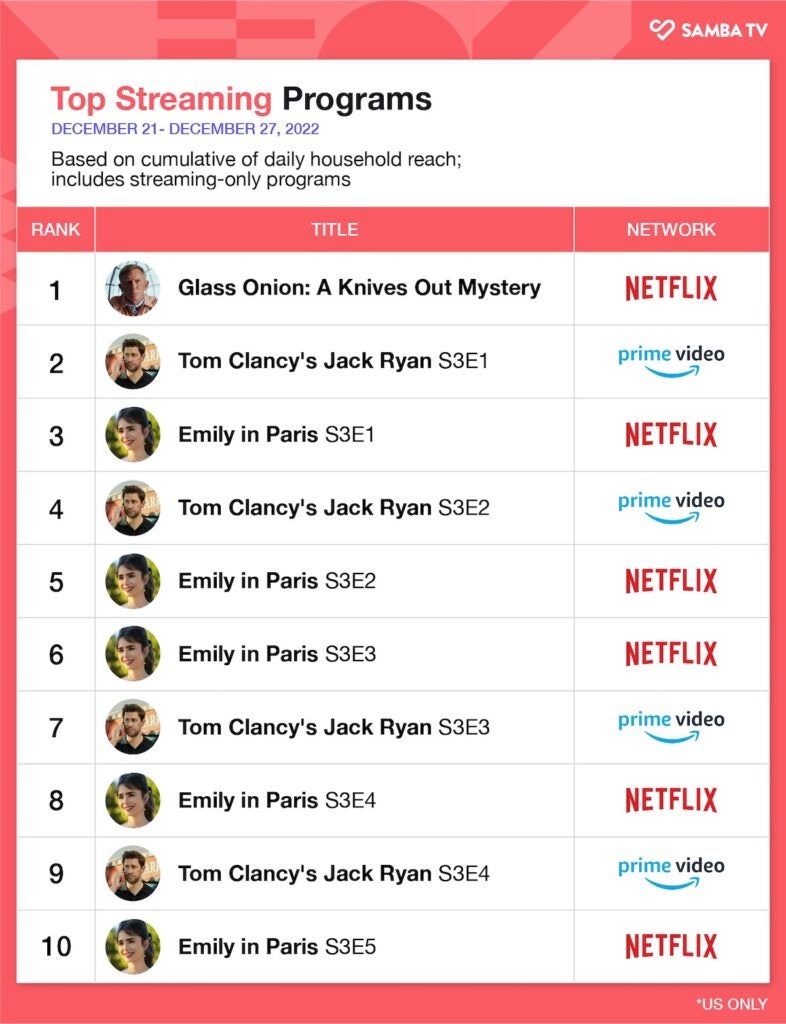Click the Prime Video logo in rank 2 row
This screenshot has height=1024, width=786.
click(x=671, y=361)
